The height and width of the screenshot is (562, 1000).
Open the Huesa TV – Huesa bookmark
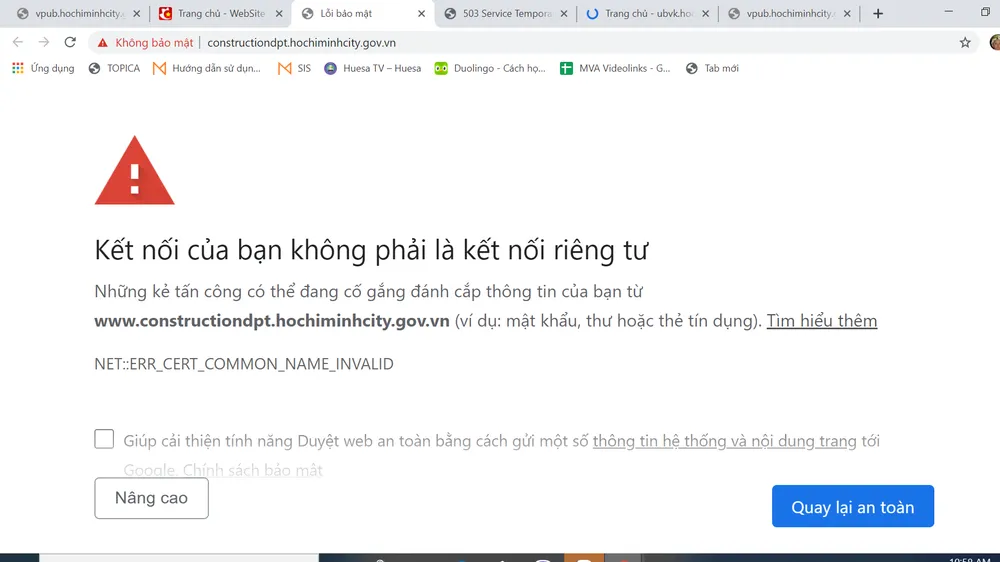tap(372, 68)
